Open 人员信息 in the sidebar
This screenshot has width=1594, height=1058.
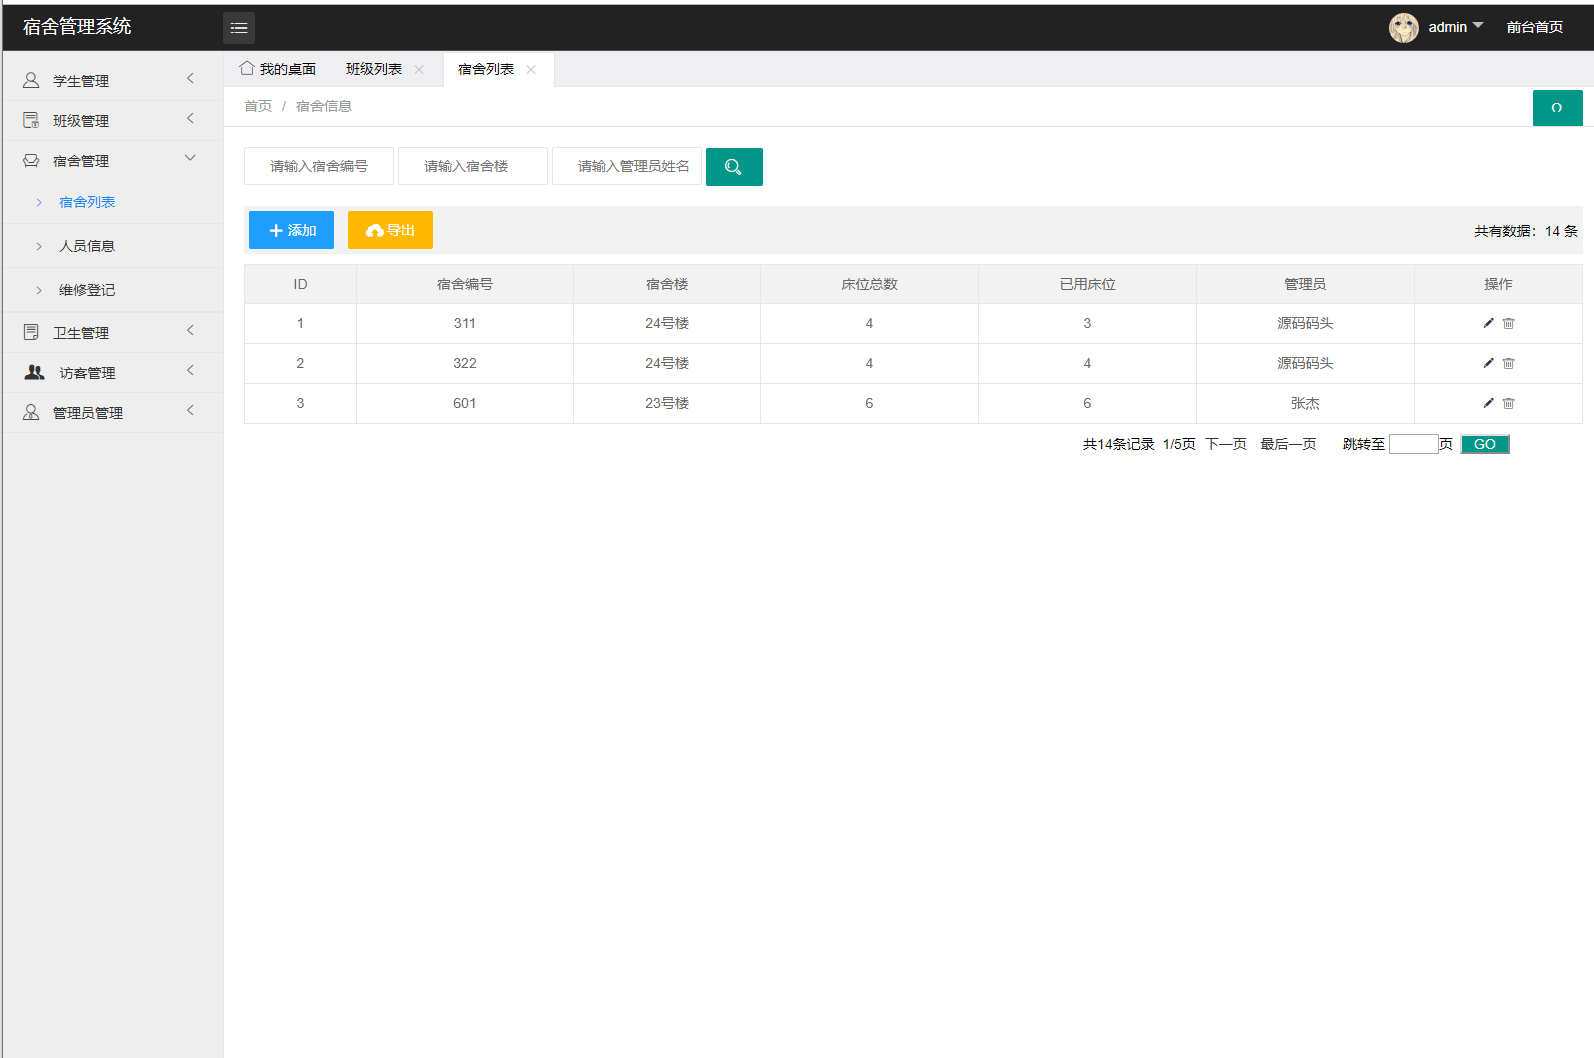[87, 246]
